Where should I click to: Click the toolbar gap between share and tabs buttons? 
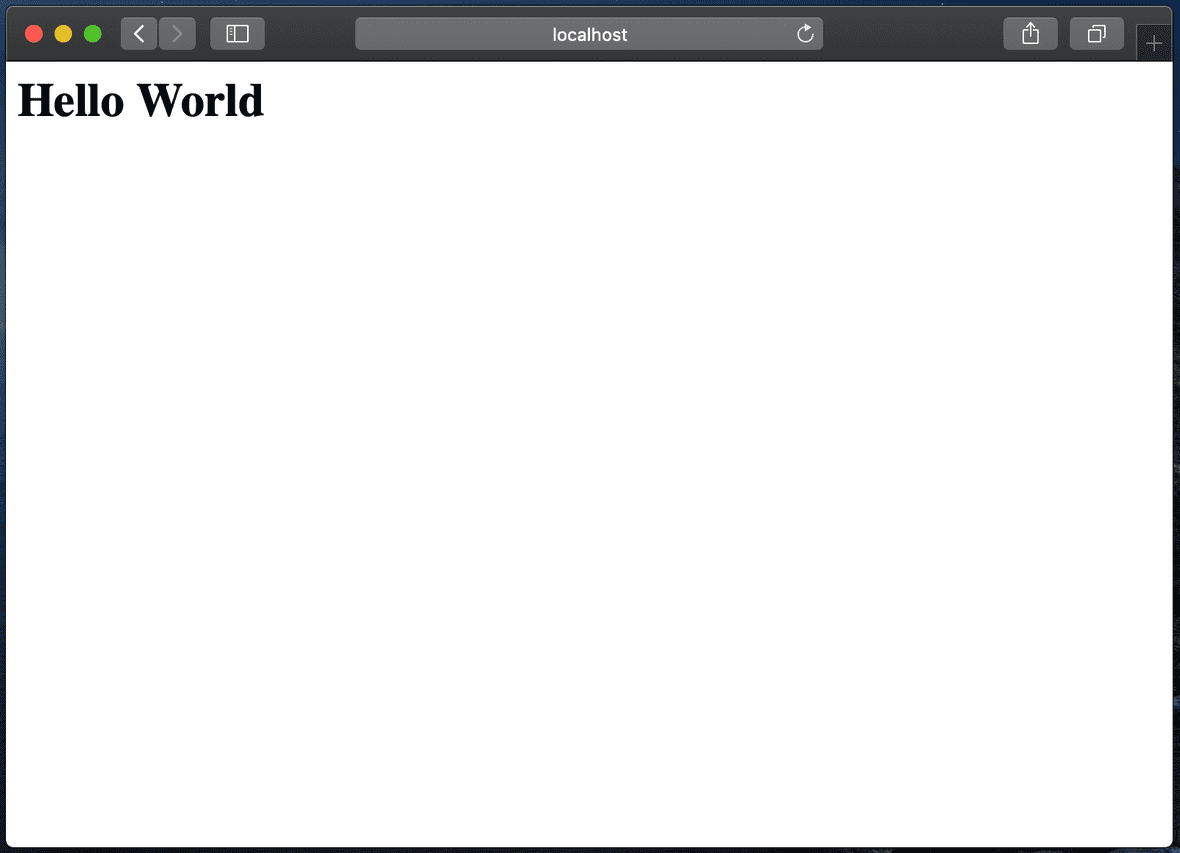1064,34
